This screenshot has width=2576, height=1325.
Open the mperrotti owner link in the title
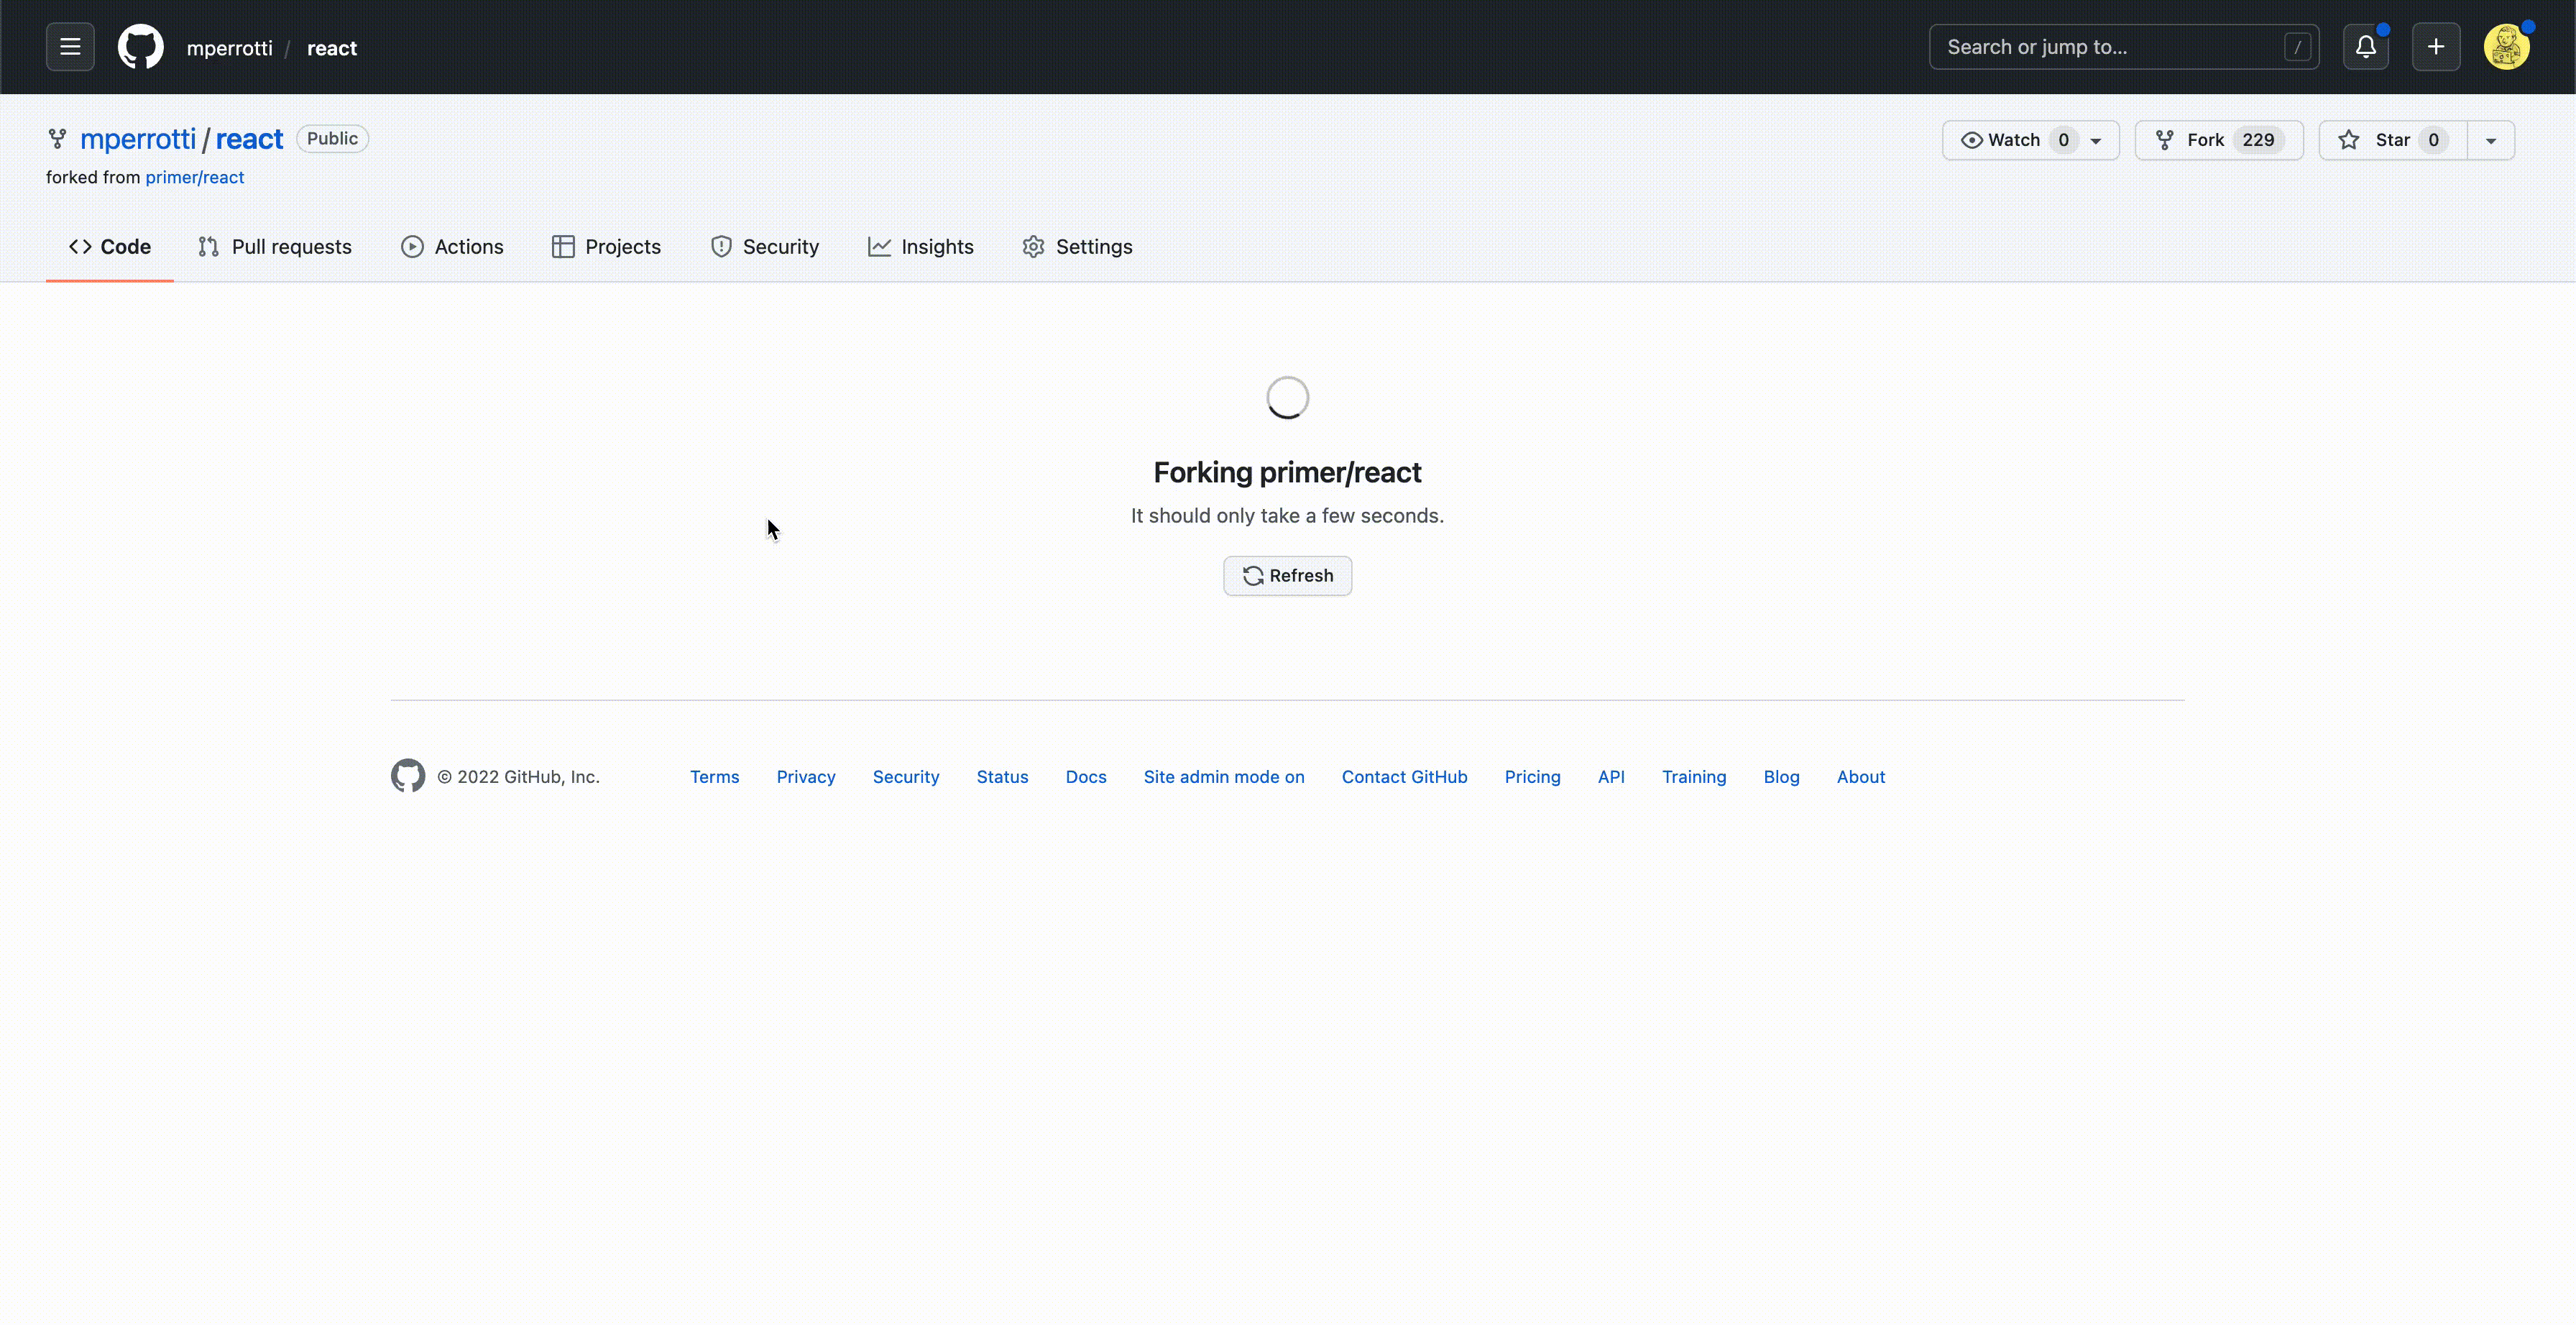138,139
